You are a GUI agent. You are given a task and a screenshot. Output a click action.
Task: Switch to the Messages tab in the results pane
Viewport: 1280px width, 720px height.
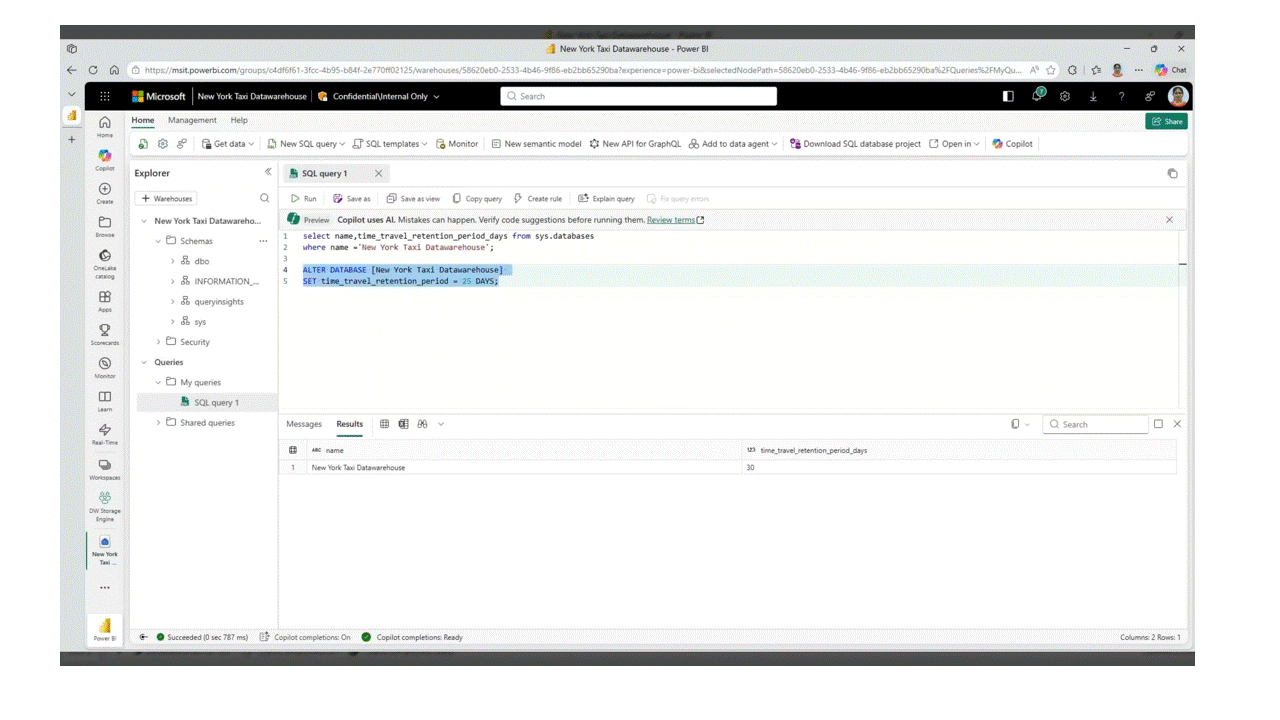[x=304, y=424]
